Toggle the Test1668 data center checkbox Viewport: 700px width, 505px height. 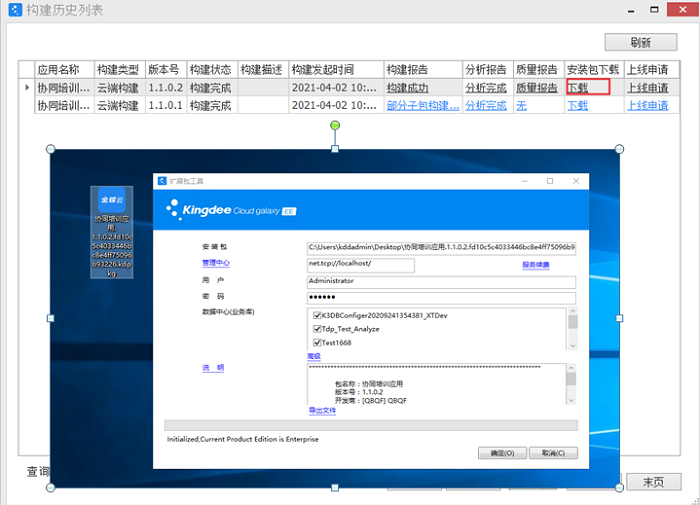tap(316, 343)
